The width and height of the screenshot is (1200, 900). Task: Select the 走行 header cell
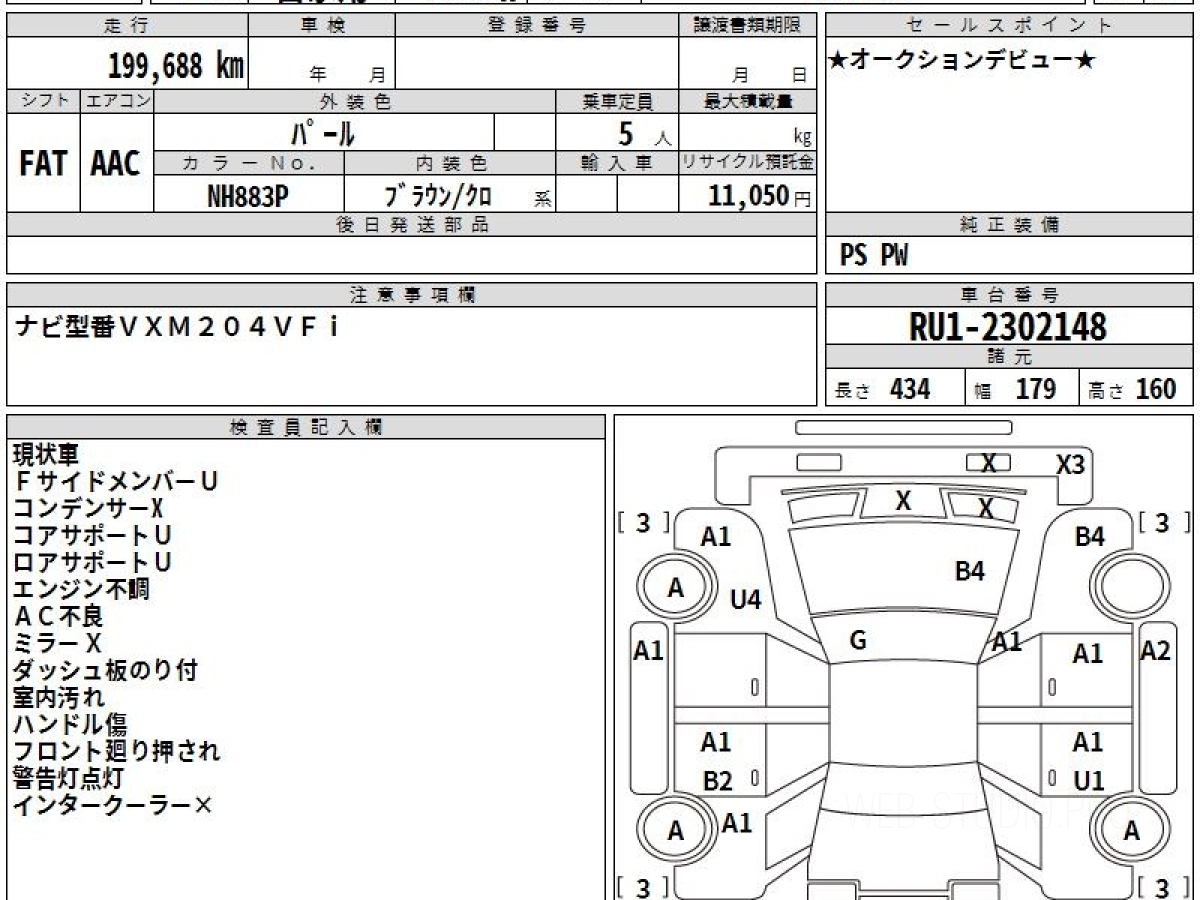pyautogui.click(x=127, y=26)
